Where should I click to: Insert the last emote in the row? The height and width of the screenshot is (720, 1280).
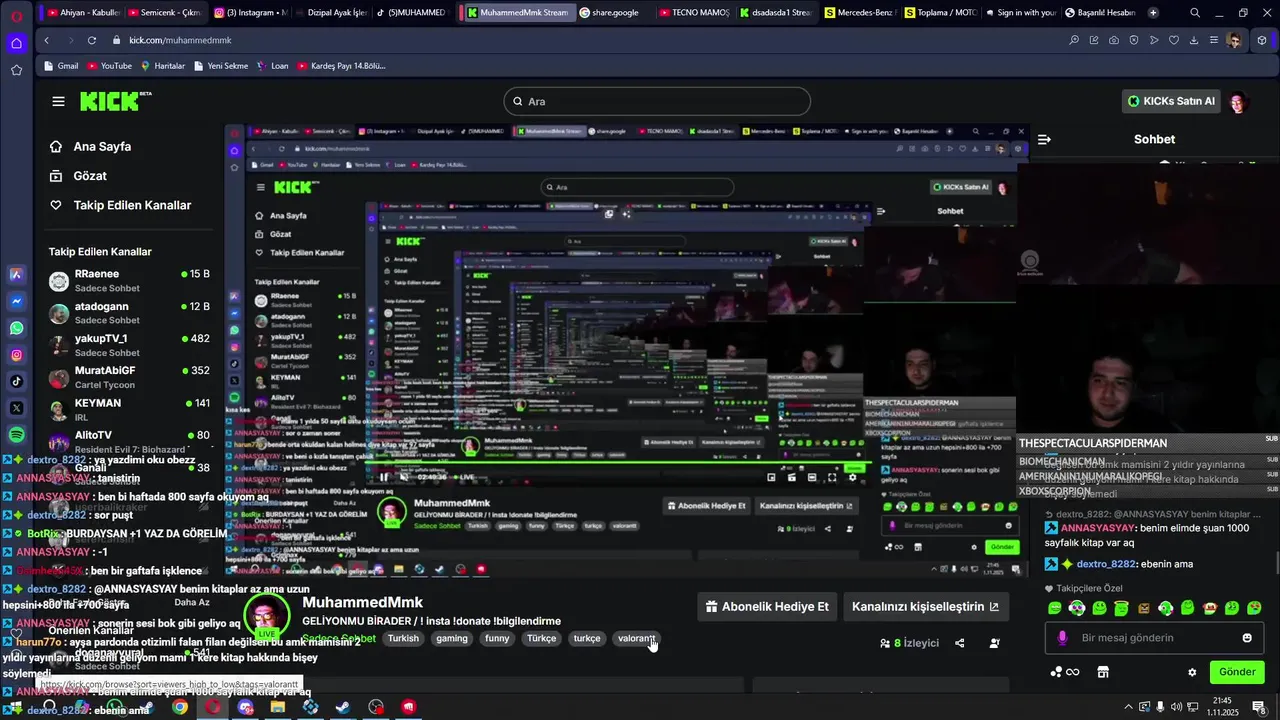tap(1255, 608)
